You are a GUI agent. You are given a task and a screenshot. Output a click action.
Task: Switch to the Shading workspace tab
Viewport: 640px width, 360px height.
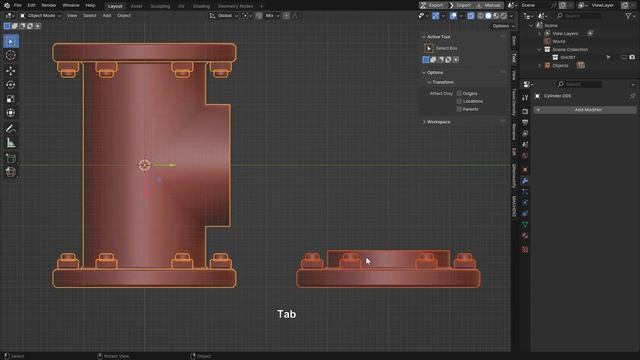[201, 6]
